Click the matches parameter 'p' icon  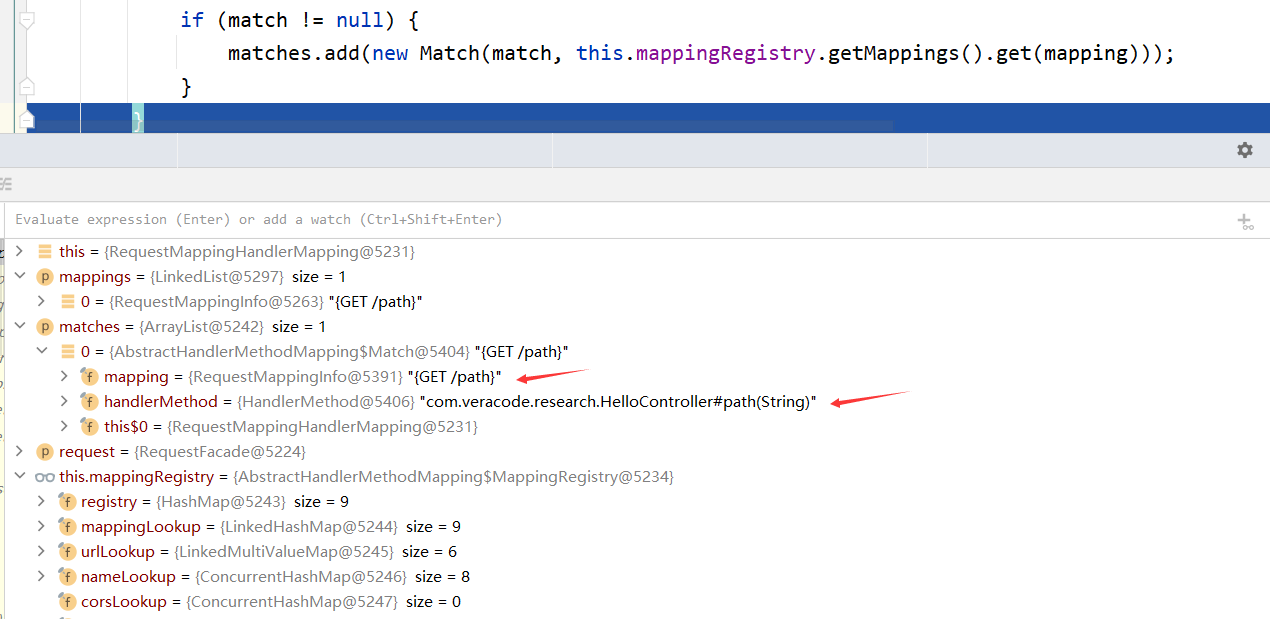pos(44,326)
